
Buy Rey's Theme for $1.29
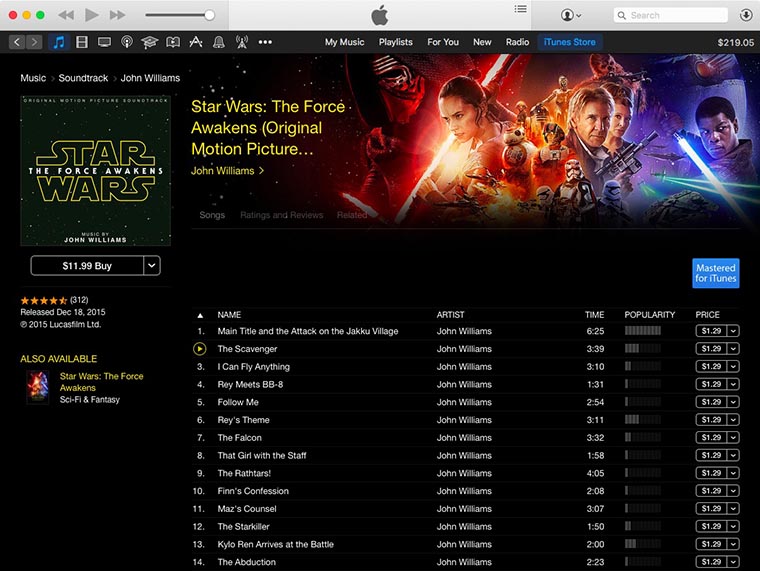pos(712,420)
